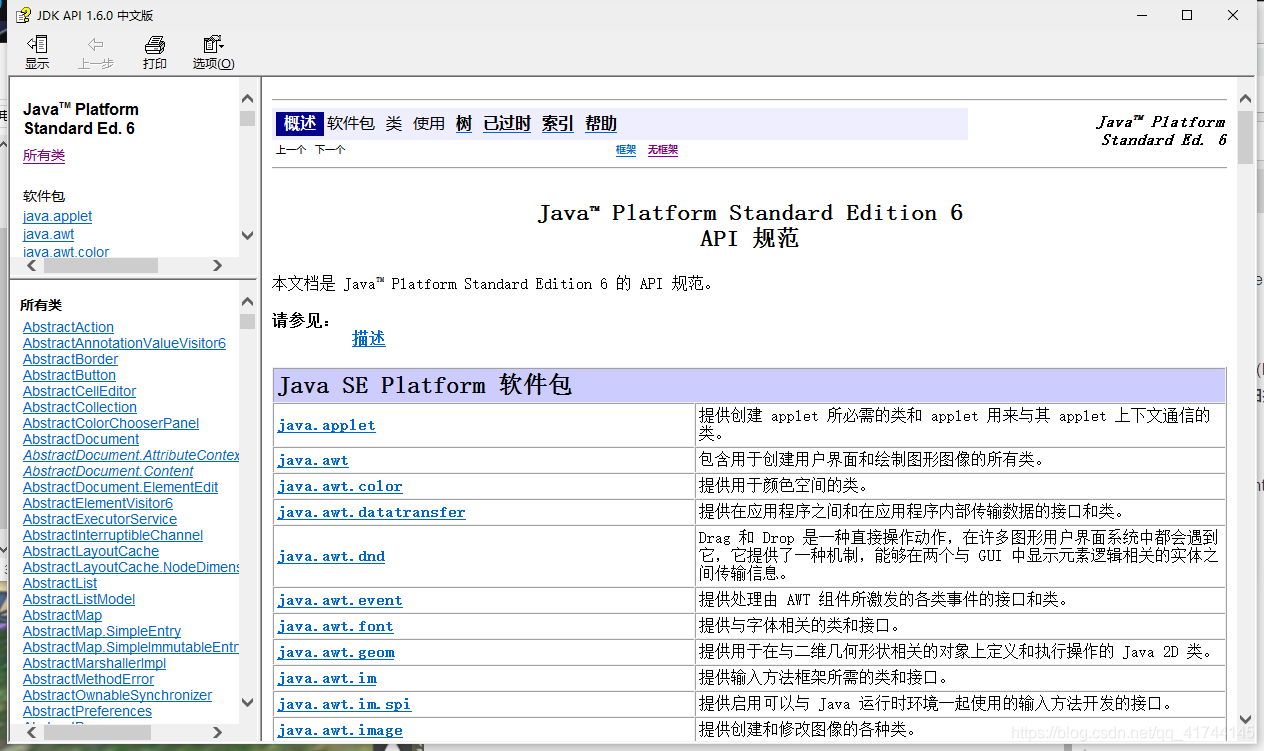
Task: Click the 显示 (Show) toolbar icon
Action: (x=37, y=45)
